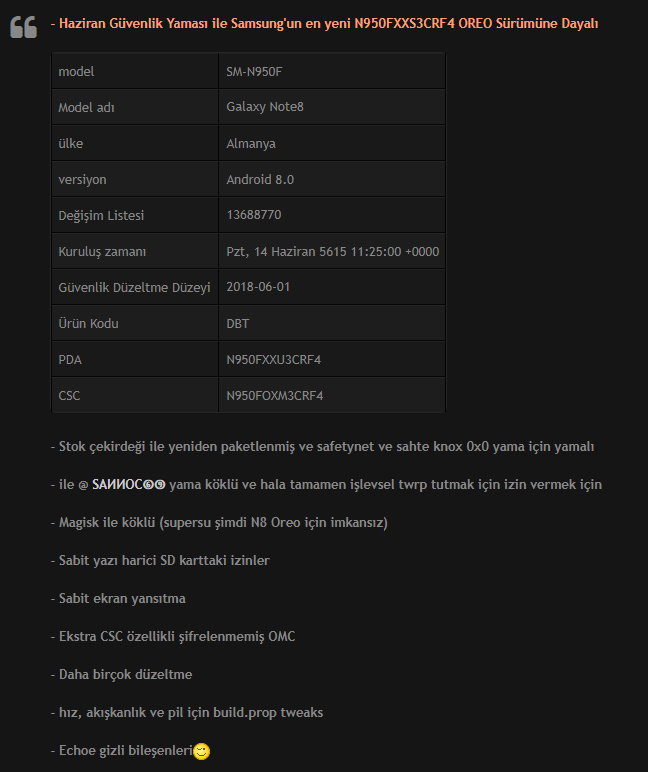The width and height of the screenshot is (648, 772).
Task: Click the build.prop tweaks text line
Action: coord(187,712)
